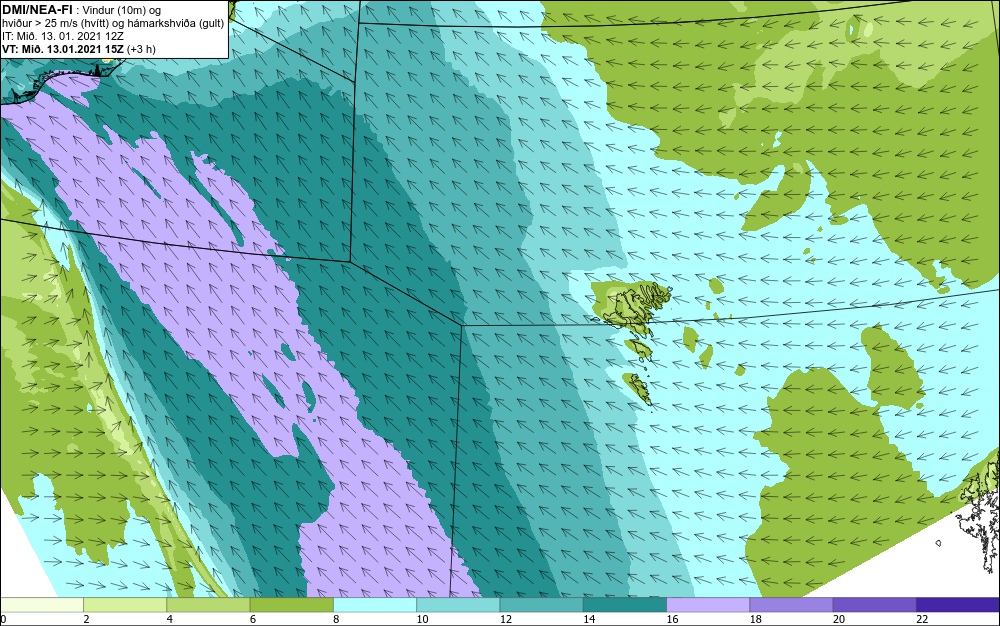Click the legend tick label '2'

pyautogui.click(x=87, y=619)
